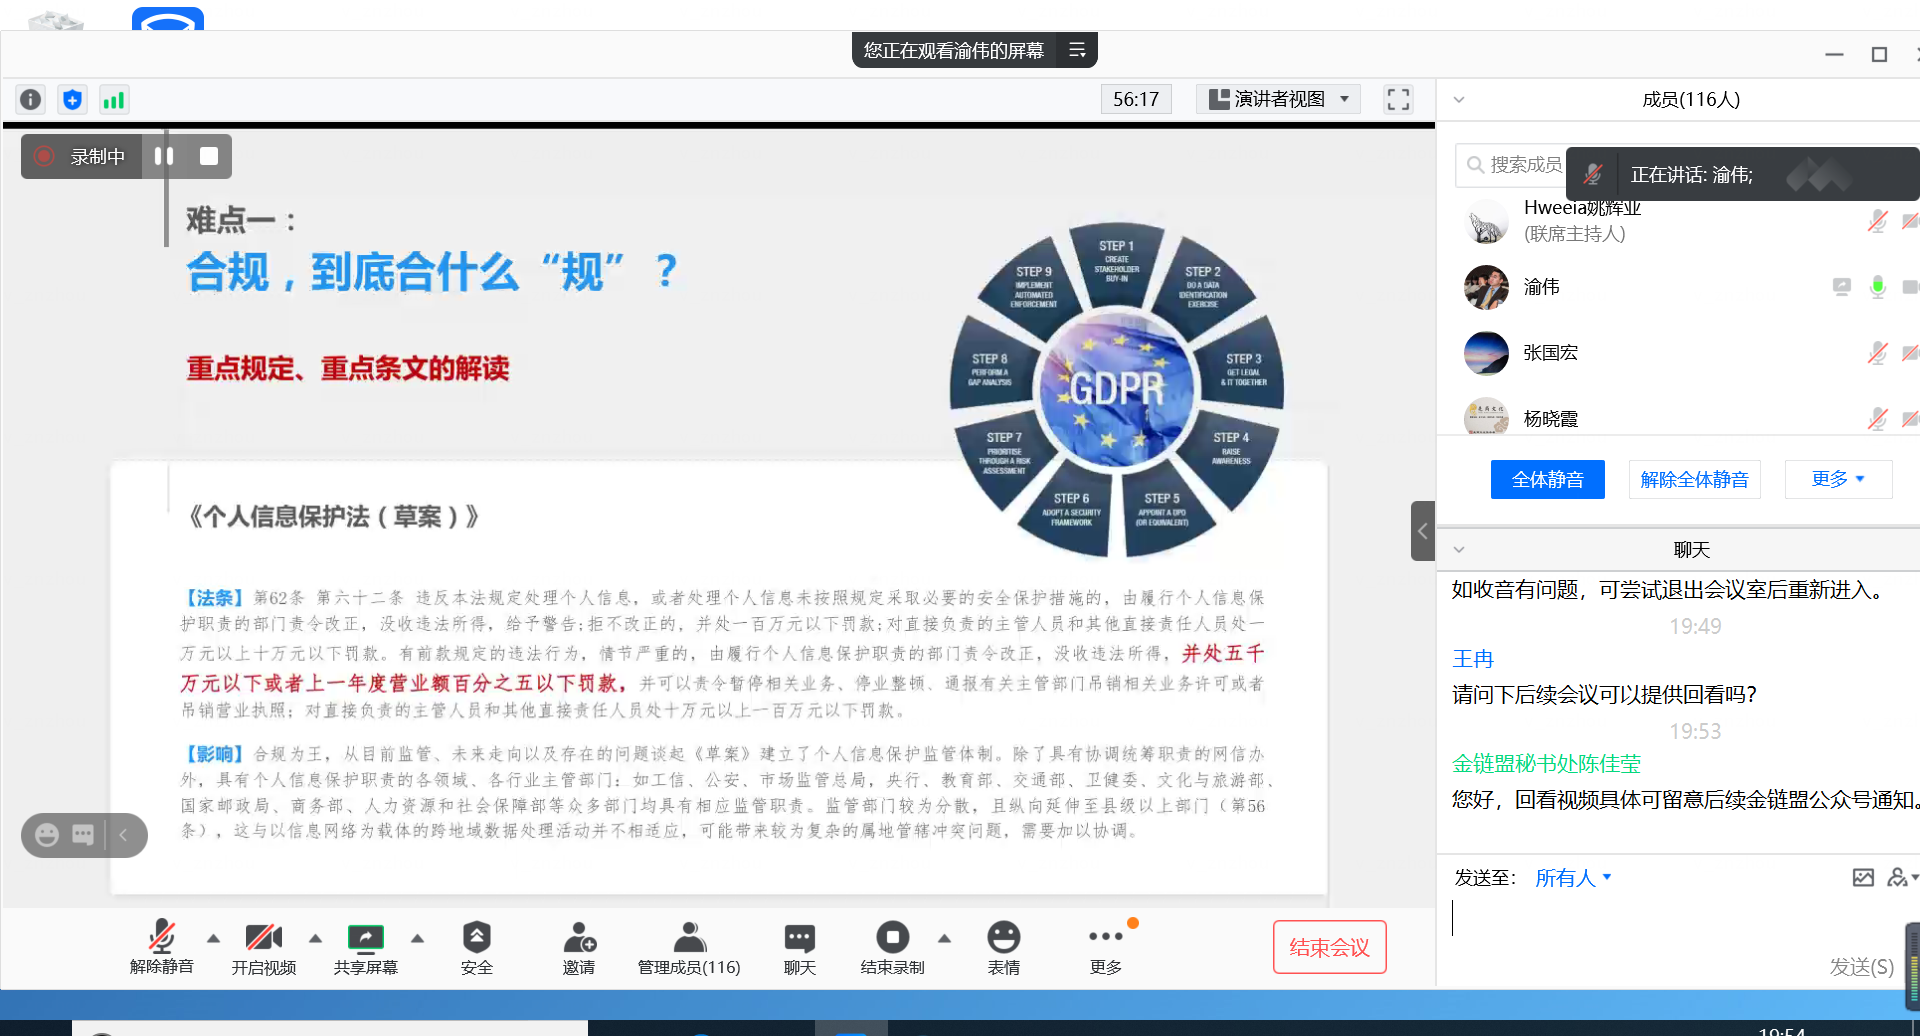Viewport: 1920px width, 1036px height.
Task: Turn on camera with 开启视频
Action: pyautogui.click(x=264, y=948)
